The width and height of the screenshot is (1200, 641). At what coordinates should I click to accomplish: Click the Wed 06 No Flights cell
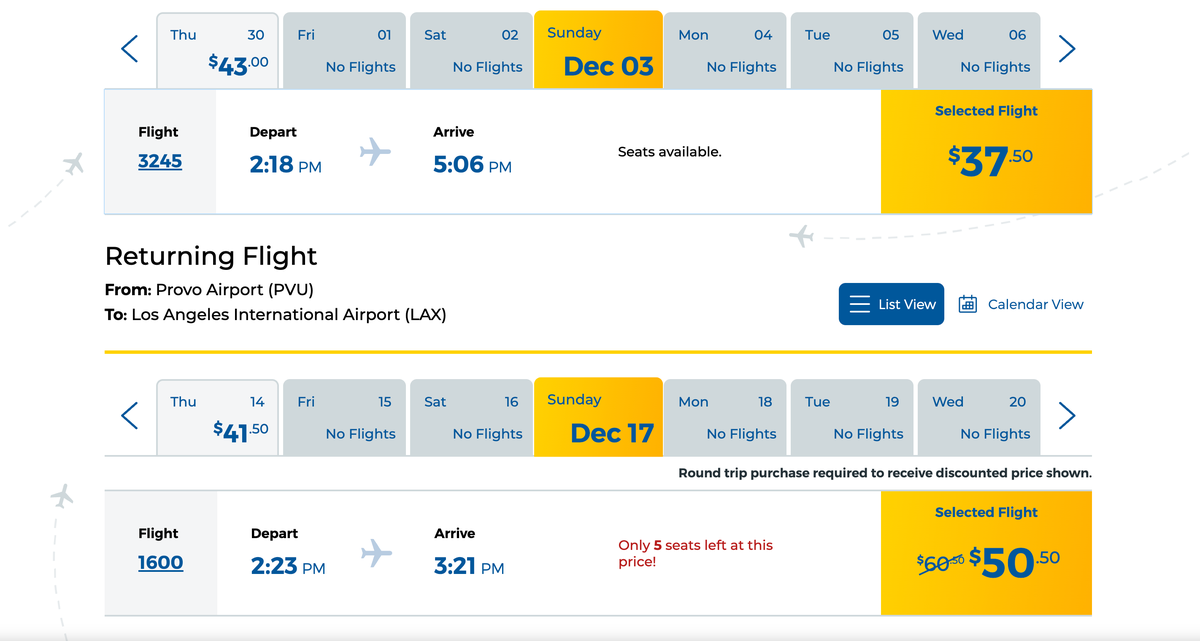pyautogui.click(x=978, y=49)
